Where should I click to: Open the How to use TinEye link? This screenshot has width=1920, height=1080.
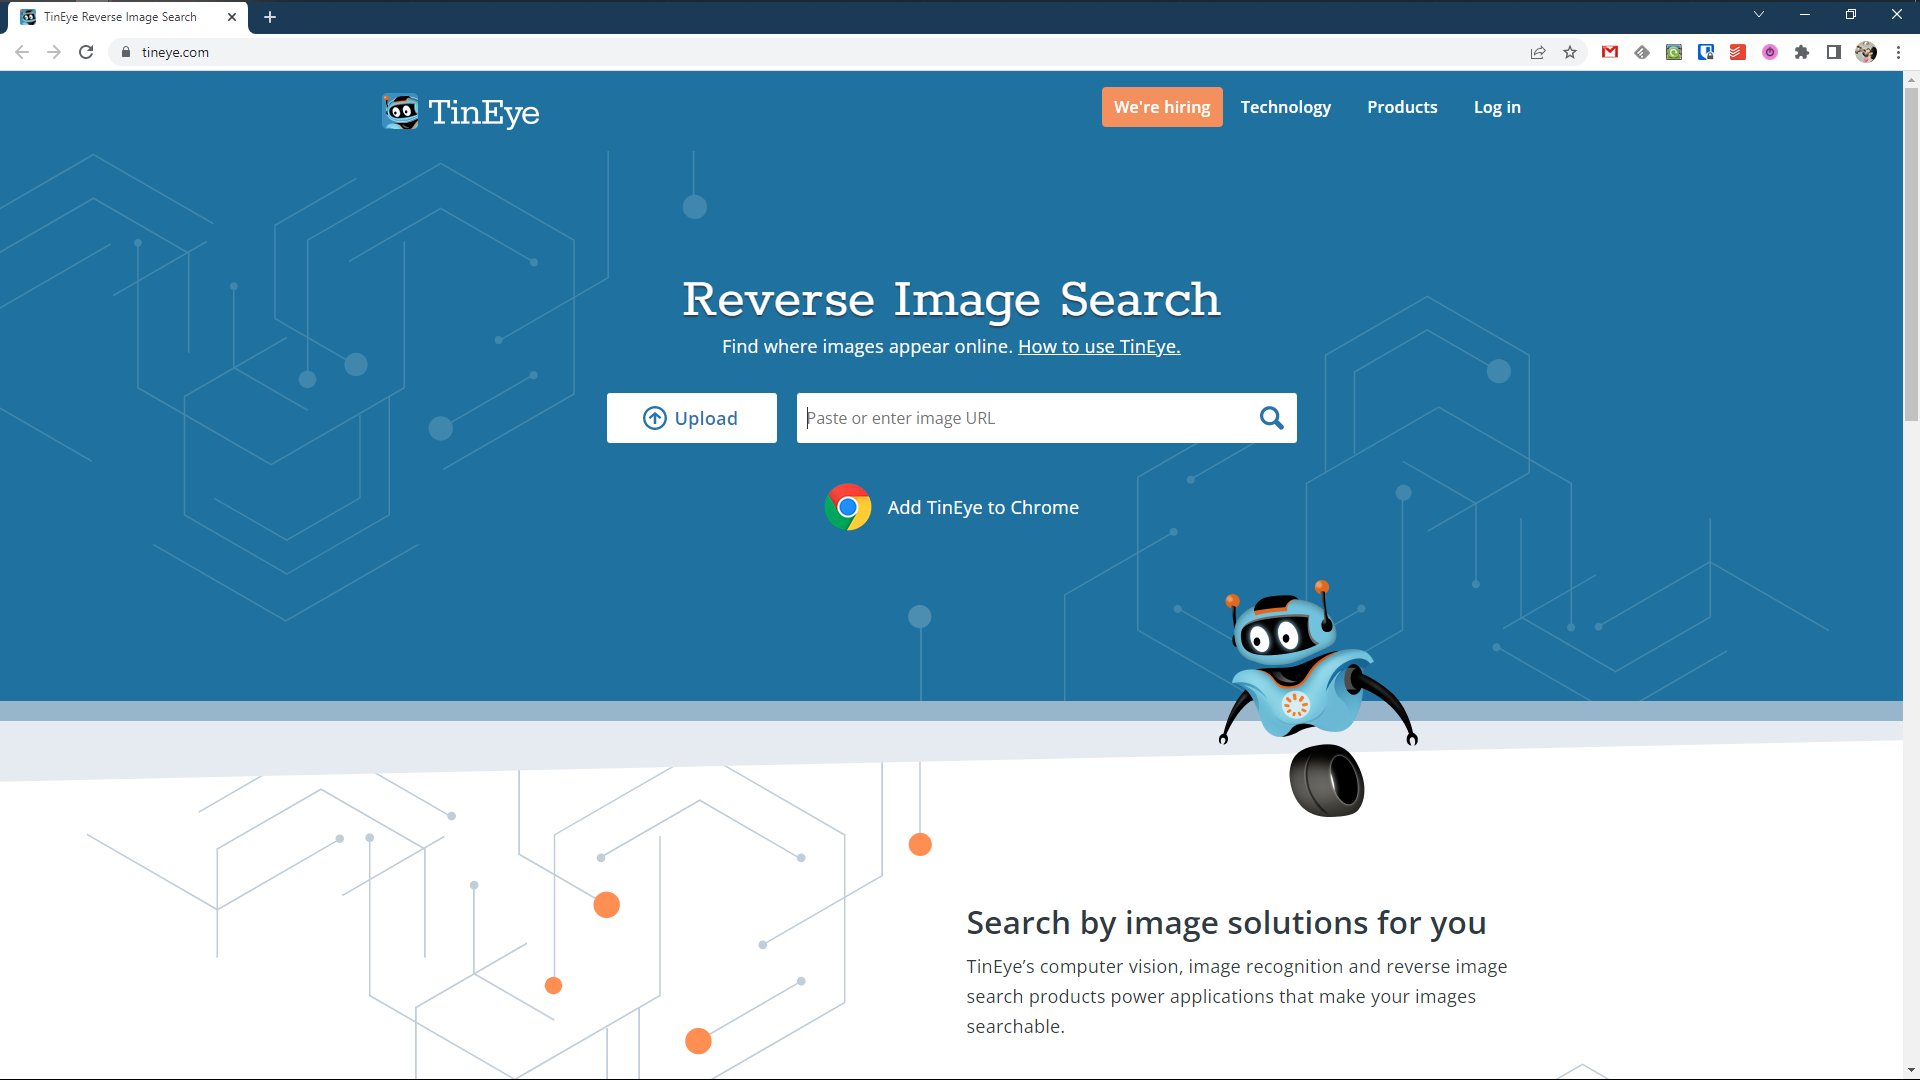1099,346
